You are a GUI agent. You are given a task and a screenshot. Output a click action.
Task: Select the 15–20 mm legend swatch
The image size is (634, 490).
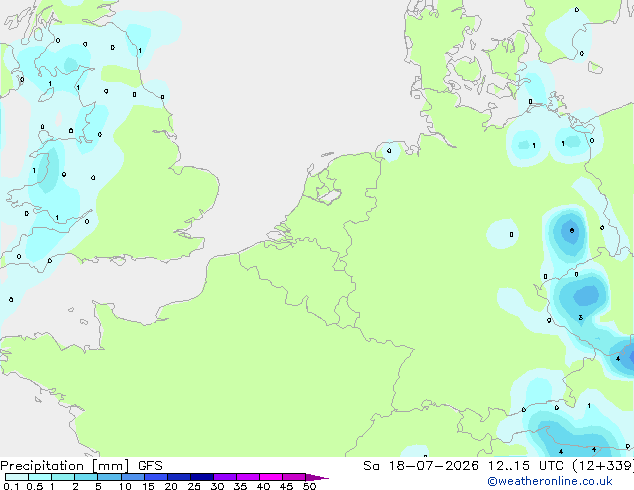click(x=156, y=477)
